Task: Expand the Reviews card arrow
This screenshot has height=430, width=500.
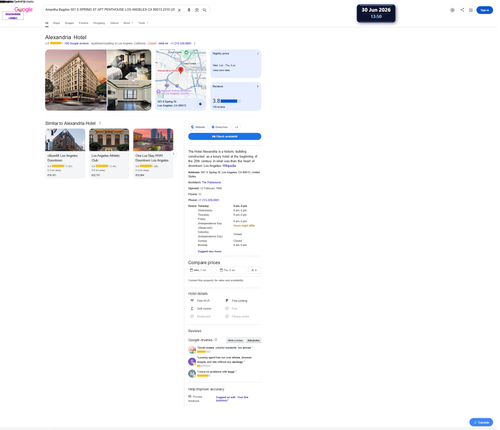Action: pos(258,86)
